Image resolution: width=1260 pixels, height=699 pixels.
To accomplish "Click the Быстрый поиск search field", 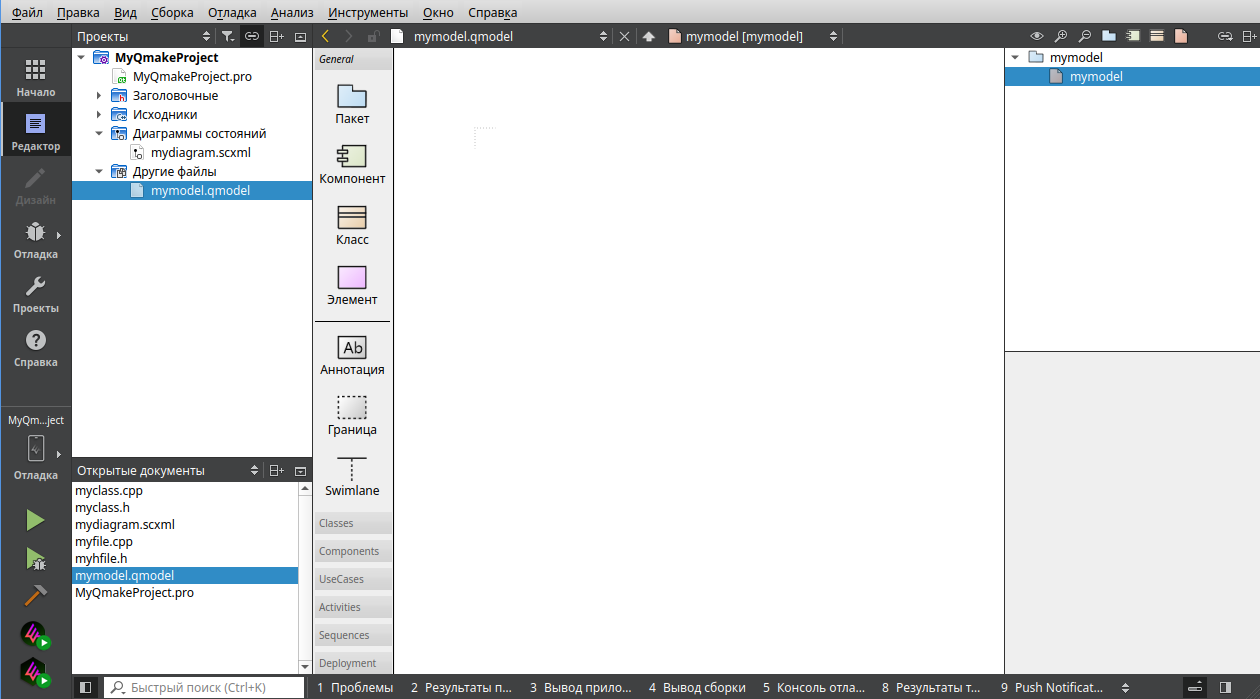I will pyautogui.click(x=205, y=688).
